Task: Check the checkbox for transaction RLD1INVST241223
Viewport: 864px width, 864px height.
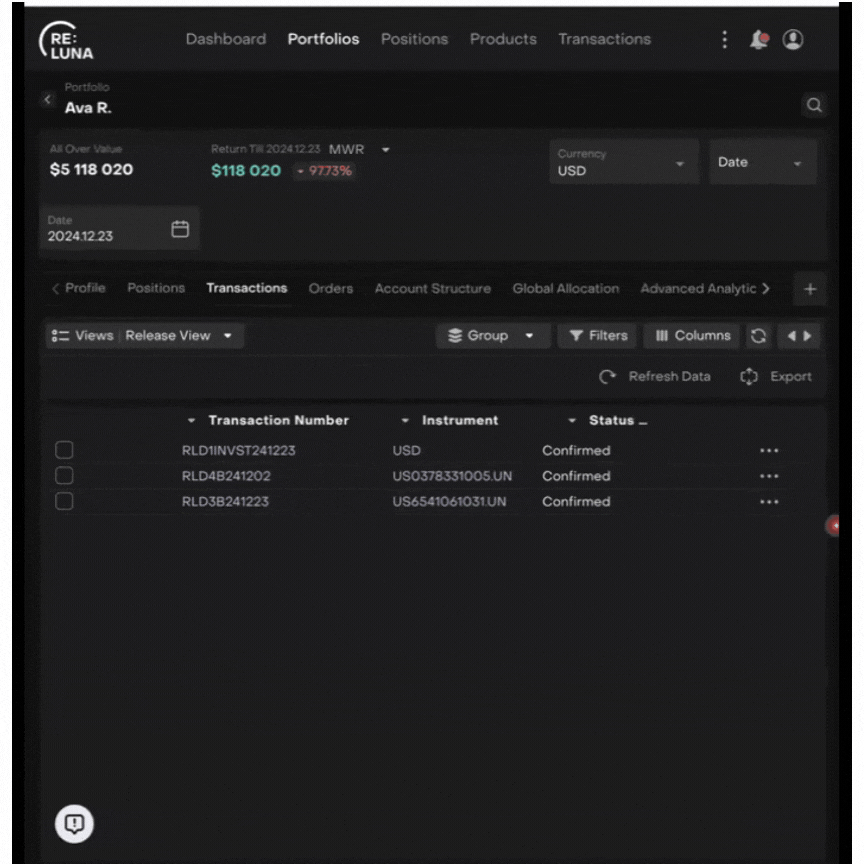Action: 65,450
